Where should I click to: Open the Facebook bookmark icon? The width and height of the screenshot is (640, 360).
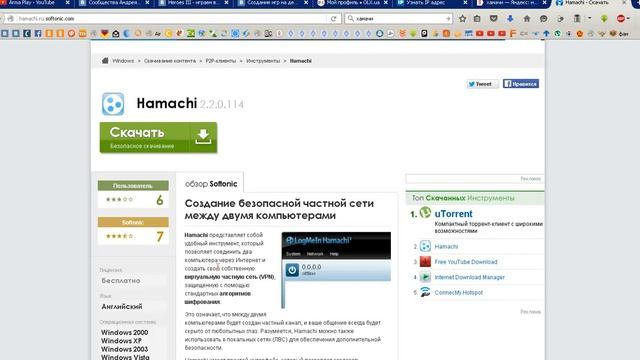38,33
